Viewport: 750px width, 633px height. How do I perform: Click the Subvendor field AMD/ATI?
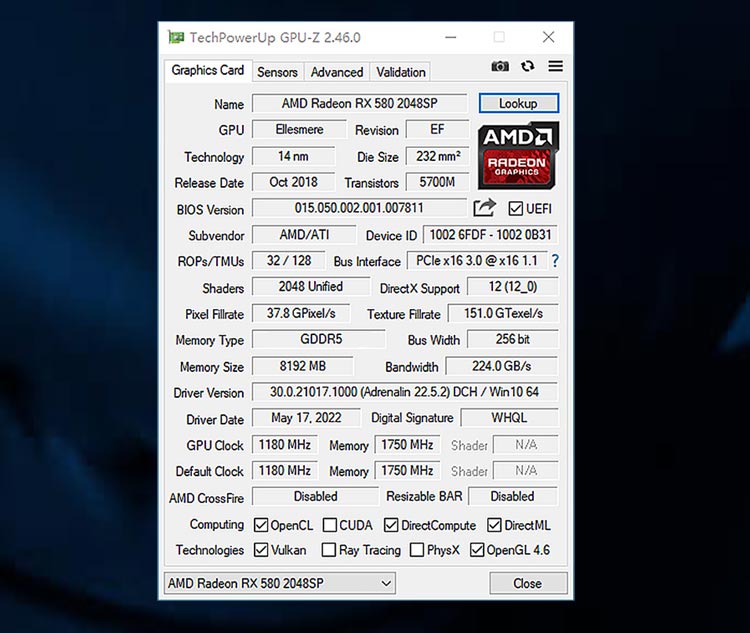304,235
